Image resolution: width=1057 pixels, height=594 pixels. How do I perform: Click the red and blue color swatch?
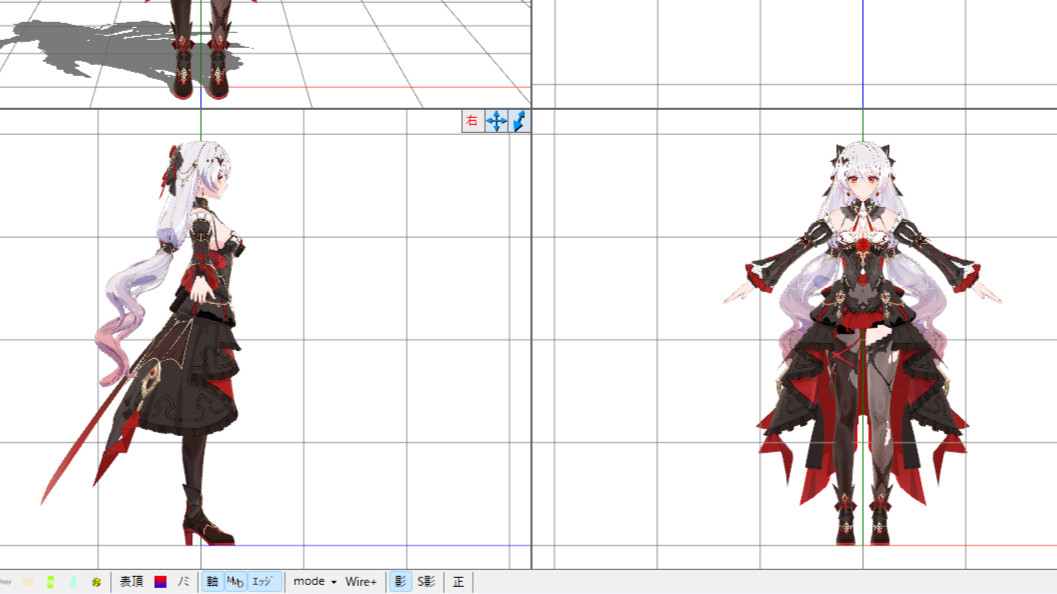[160, 581]
